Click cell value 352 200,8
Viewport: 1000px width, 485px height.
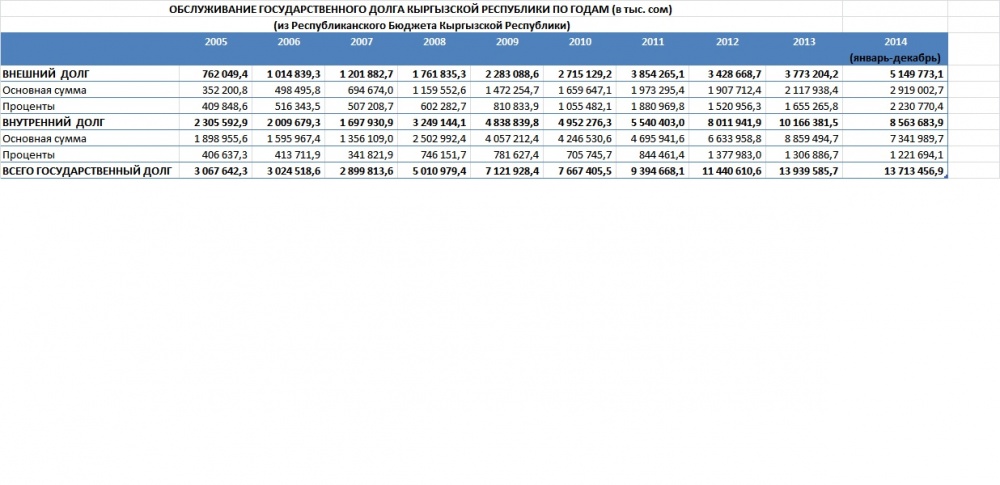225,90
